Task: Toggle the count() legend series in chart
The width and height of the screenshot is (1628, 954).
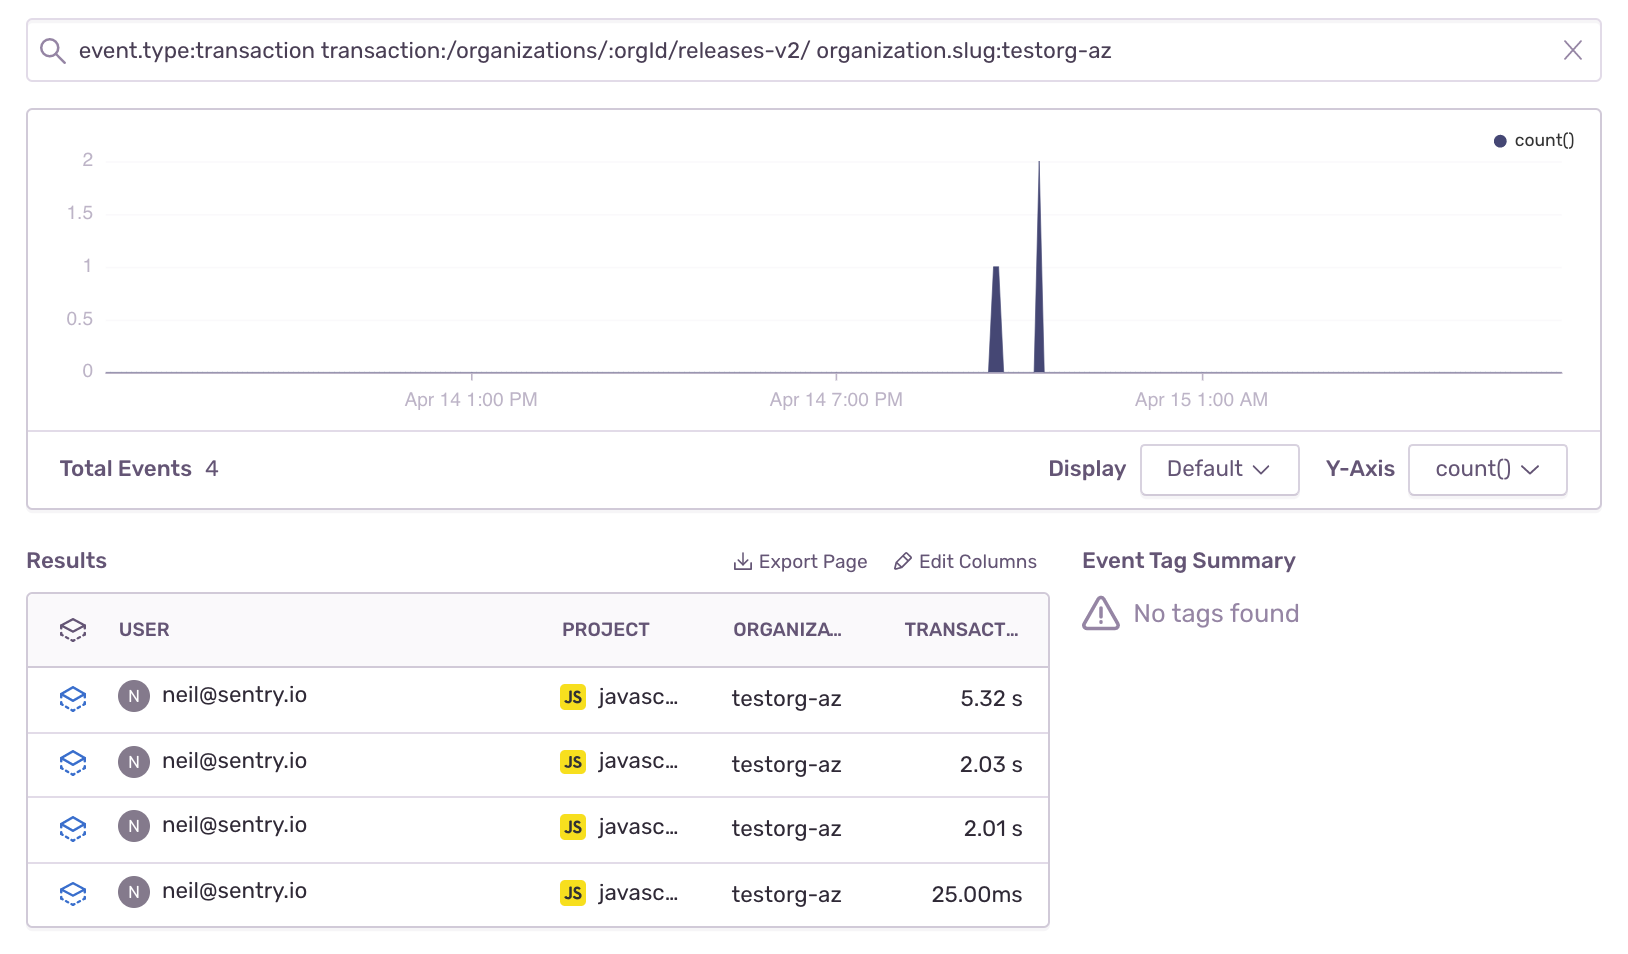Action: pos(1534,140)
